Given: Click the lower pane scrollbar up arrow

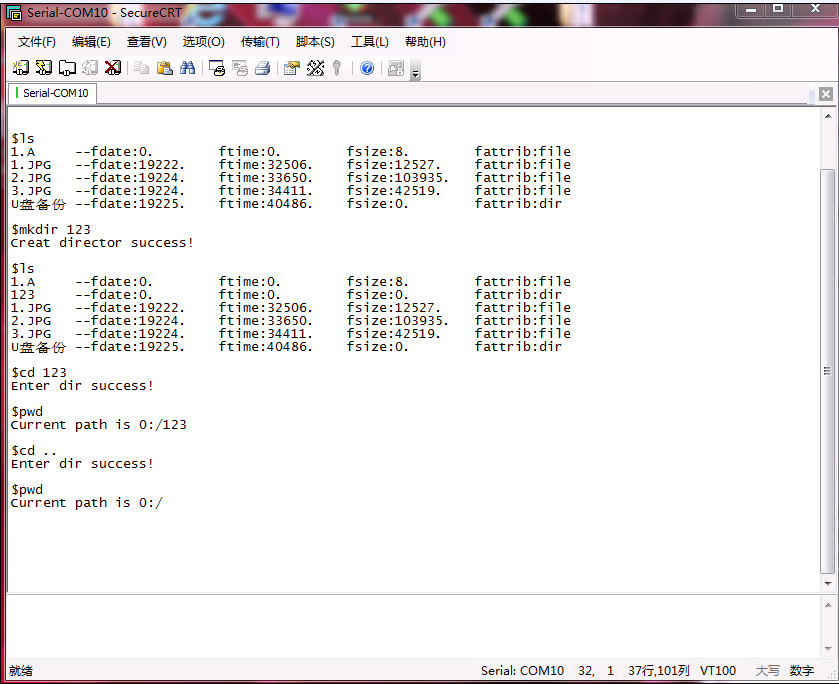Looking at the screenshot, I should click(x=828, y=605).
